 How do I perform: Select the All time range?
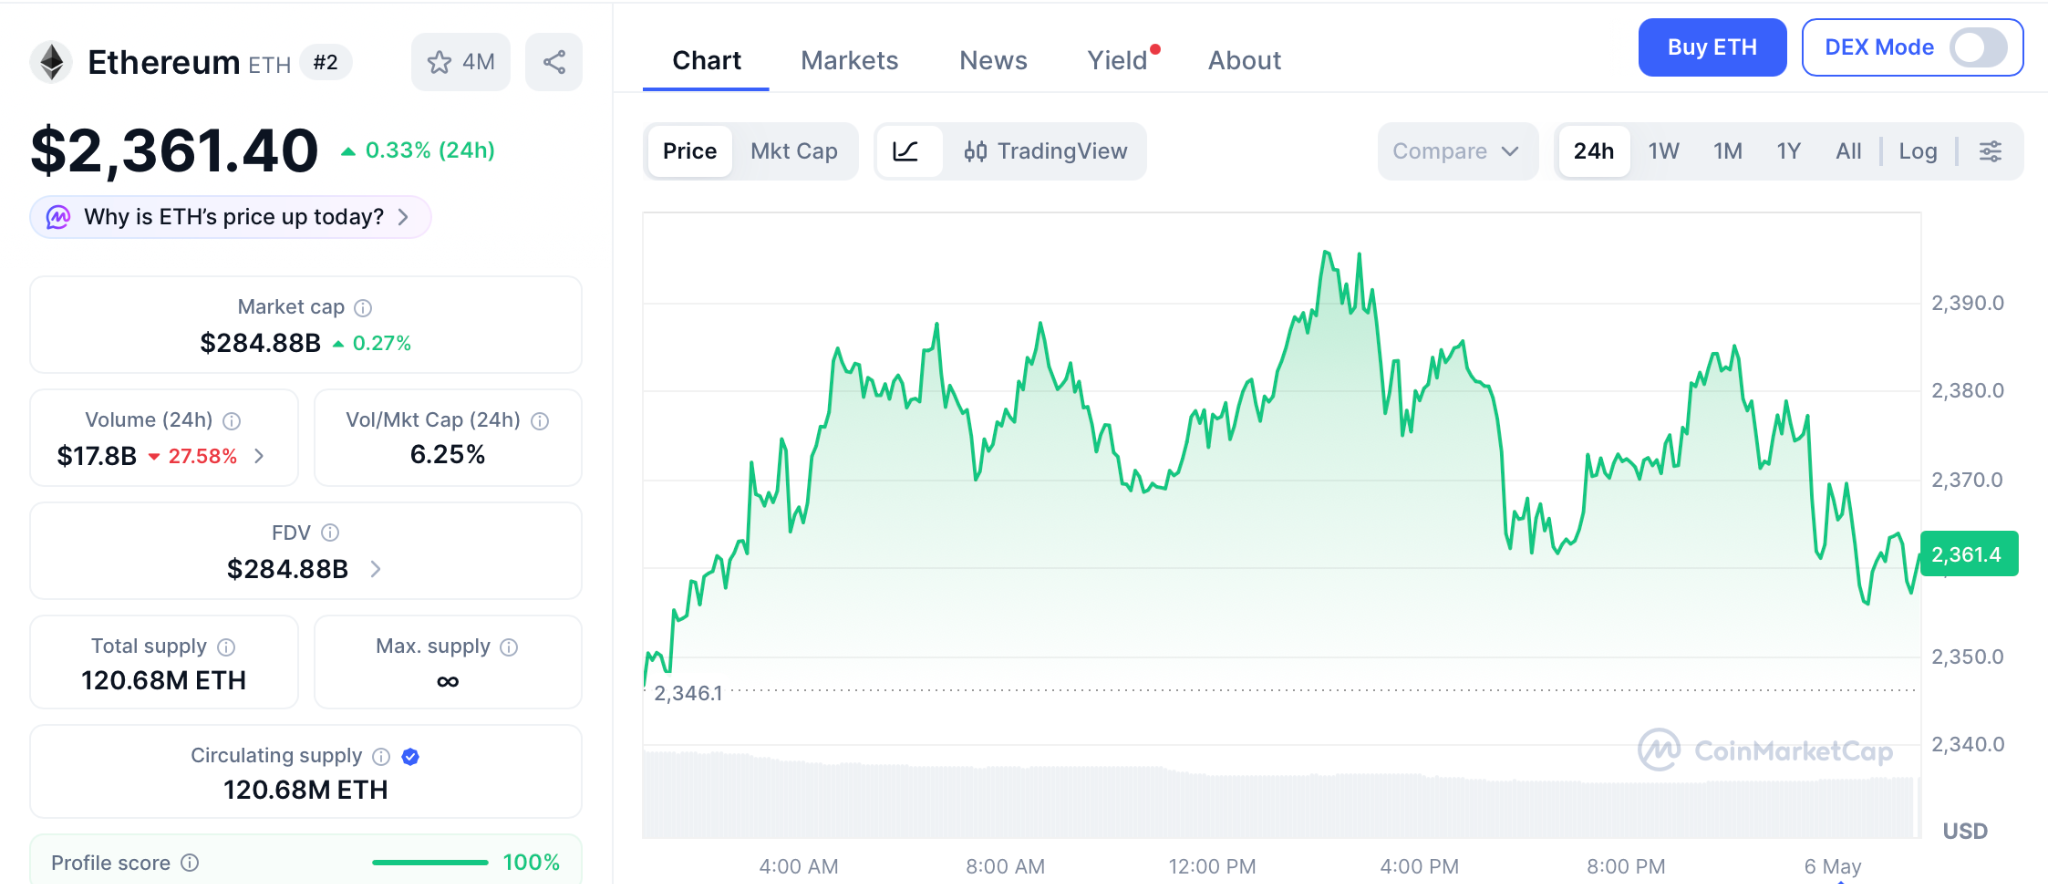coord(1849,151)
